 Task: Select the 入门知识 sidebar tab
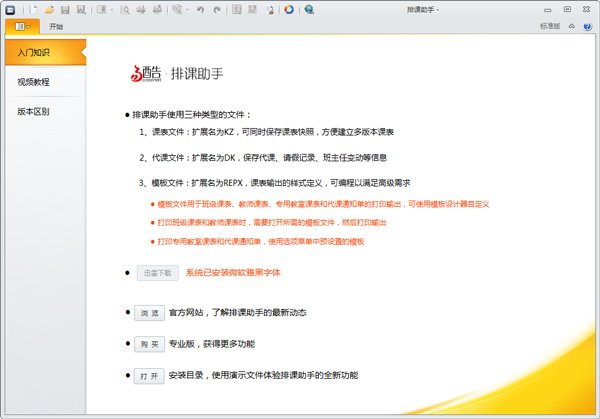point(46,52)
